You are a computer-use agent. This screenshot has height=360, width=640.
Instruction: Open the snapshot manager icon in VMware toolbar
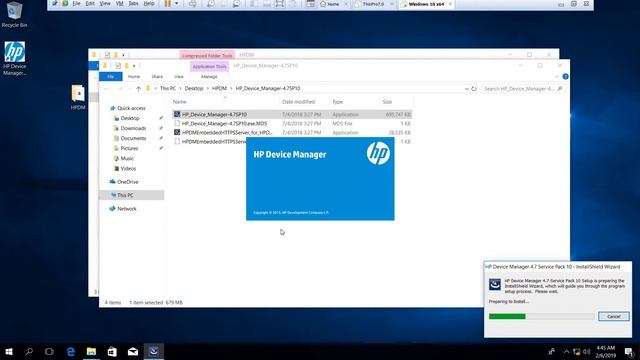click(x=236, y=4)
